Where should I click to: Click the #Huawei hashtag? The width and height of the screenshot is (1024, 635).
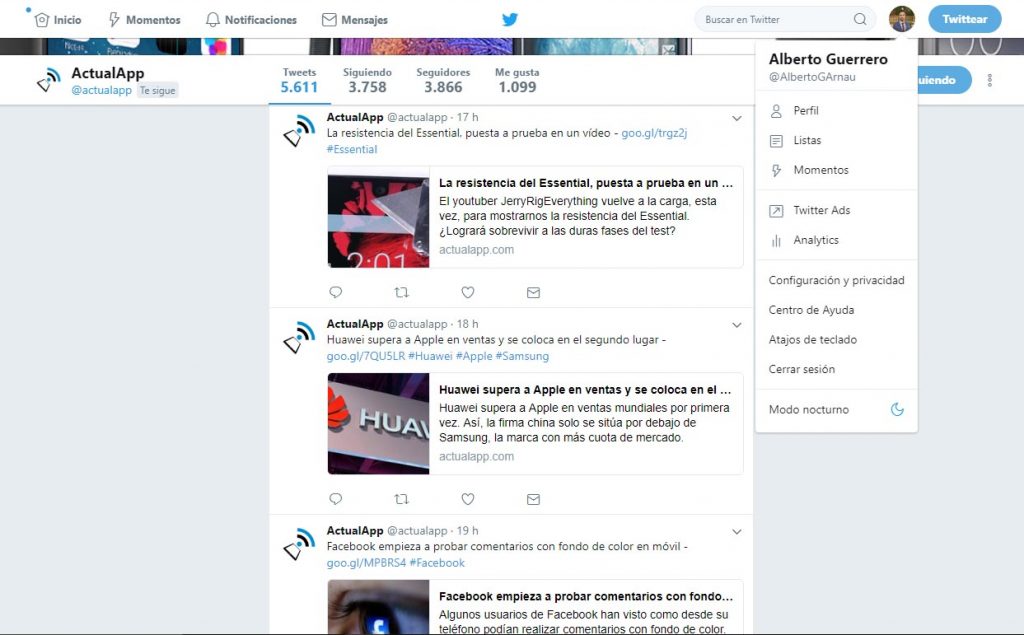tap(430, 356)
